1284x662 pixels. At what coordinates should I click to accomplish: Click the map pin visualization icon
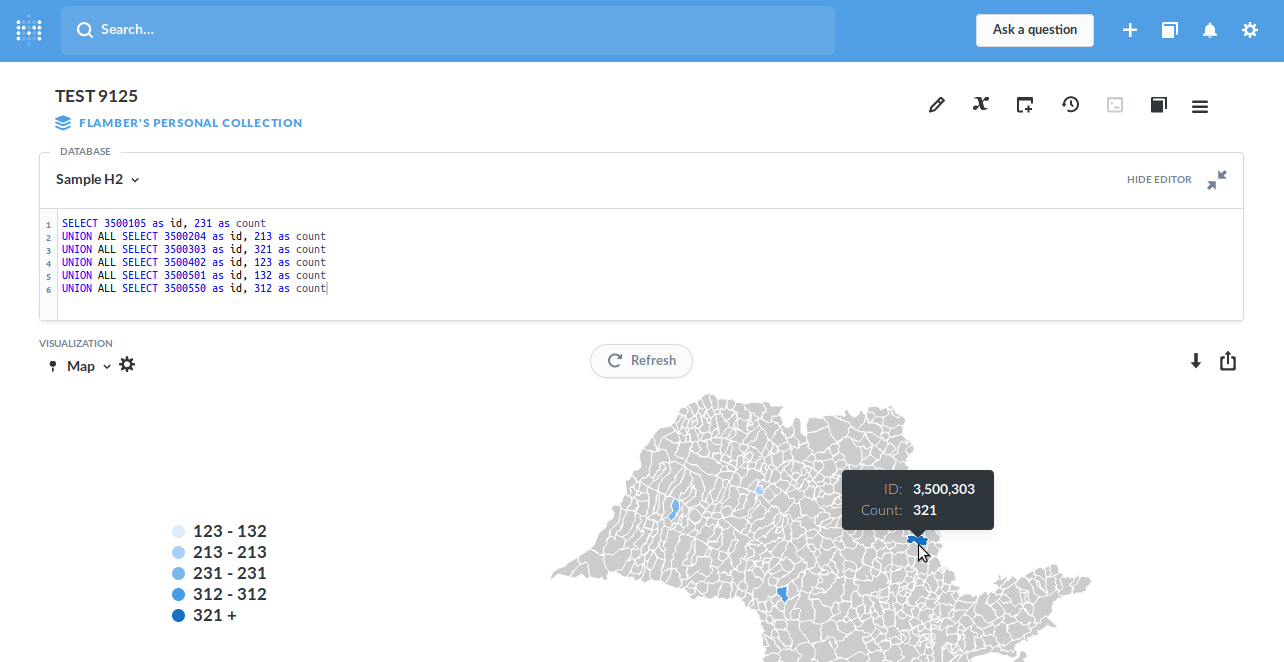tap(52, 365)
